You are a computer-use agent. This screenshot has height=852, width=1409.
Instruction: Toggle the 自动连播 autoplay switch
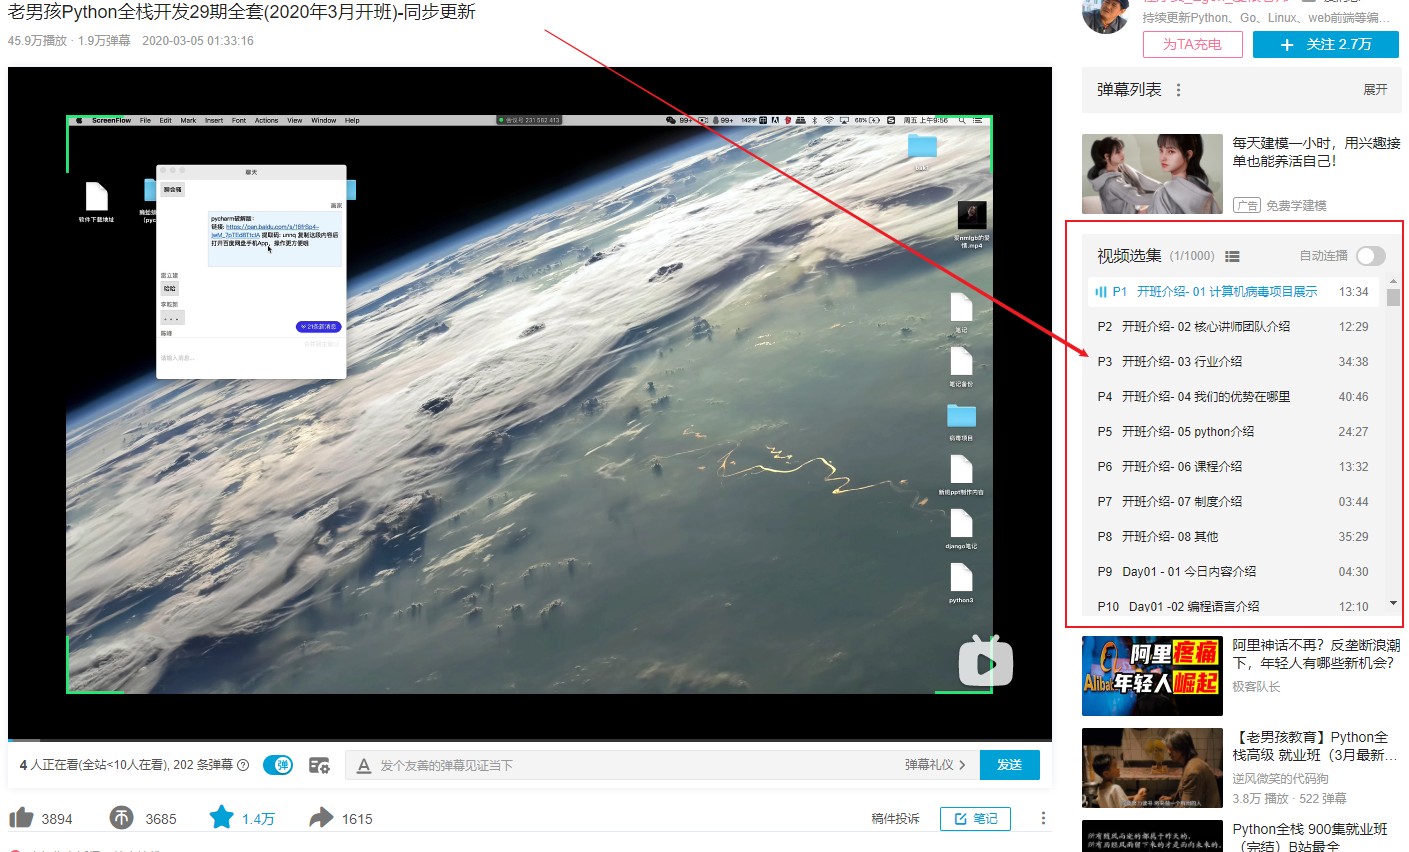[1370, 256]
